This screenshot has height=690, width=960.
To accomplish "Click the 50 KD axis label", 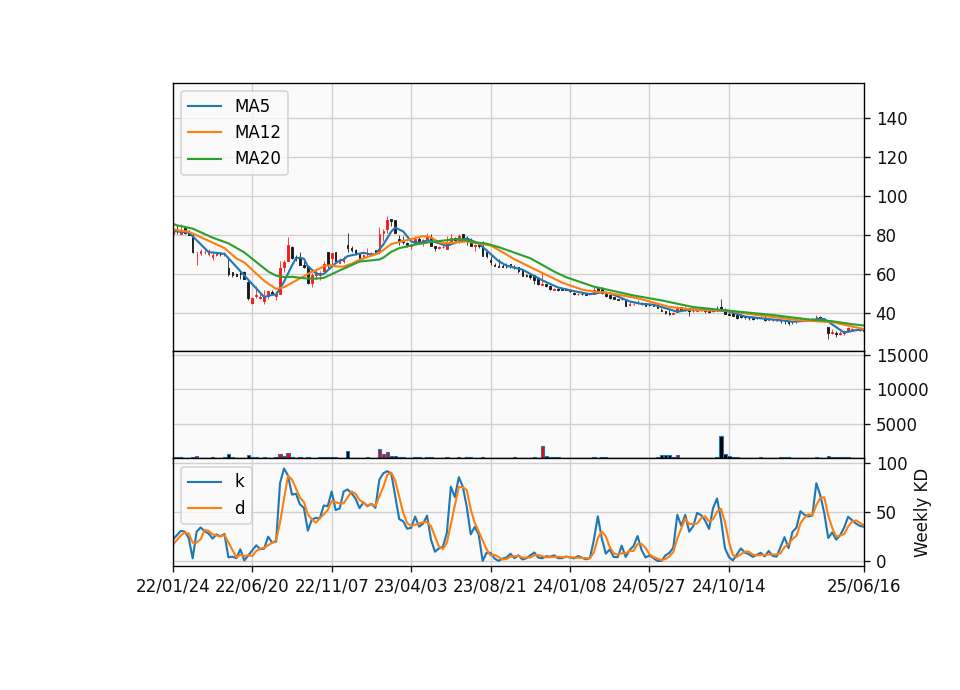I will click(x=887, y=513).
